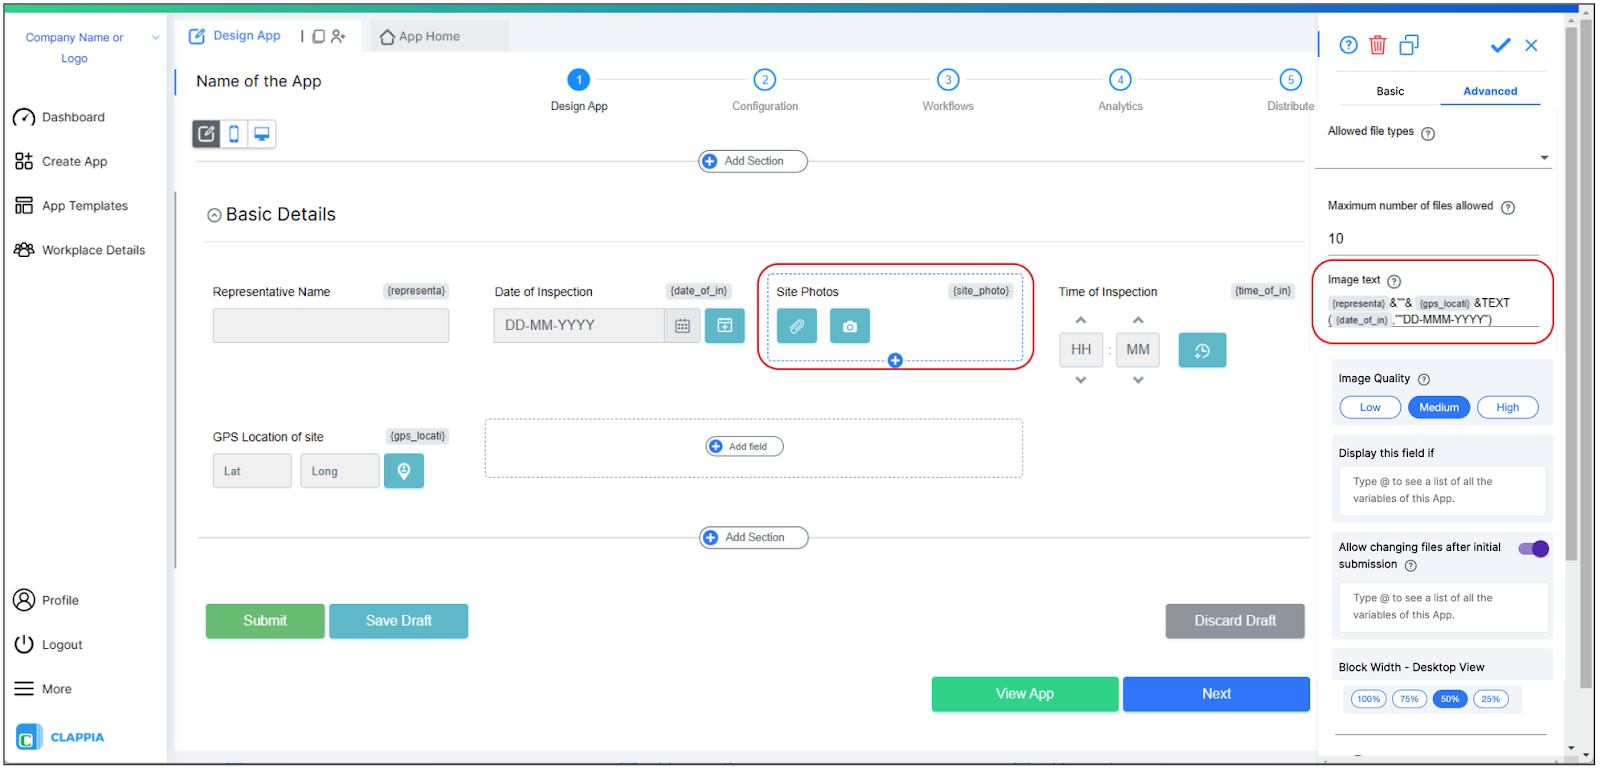Screen dimensions: 1600x771
Task: Click the Logout power icon
Action: point(24,644)
